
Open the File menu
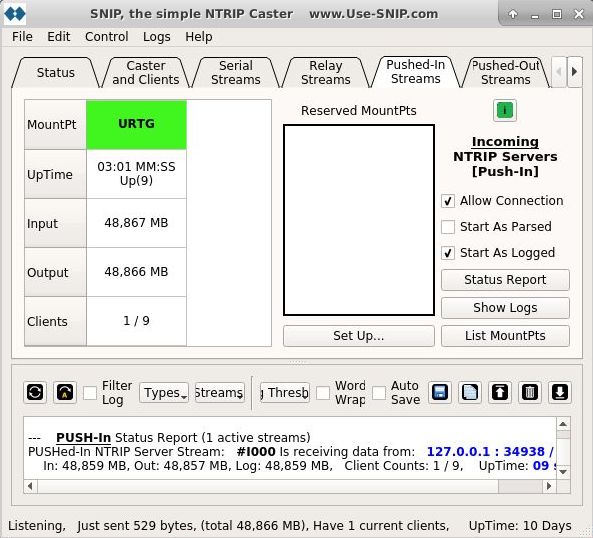click(x=22, y=37)
